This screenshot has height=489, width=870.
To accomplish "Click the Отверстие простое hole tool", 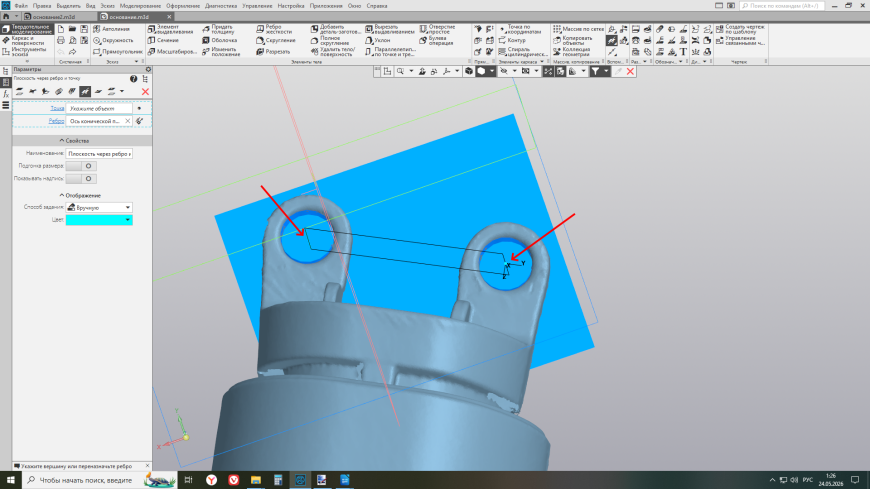I will click(437, 29).
